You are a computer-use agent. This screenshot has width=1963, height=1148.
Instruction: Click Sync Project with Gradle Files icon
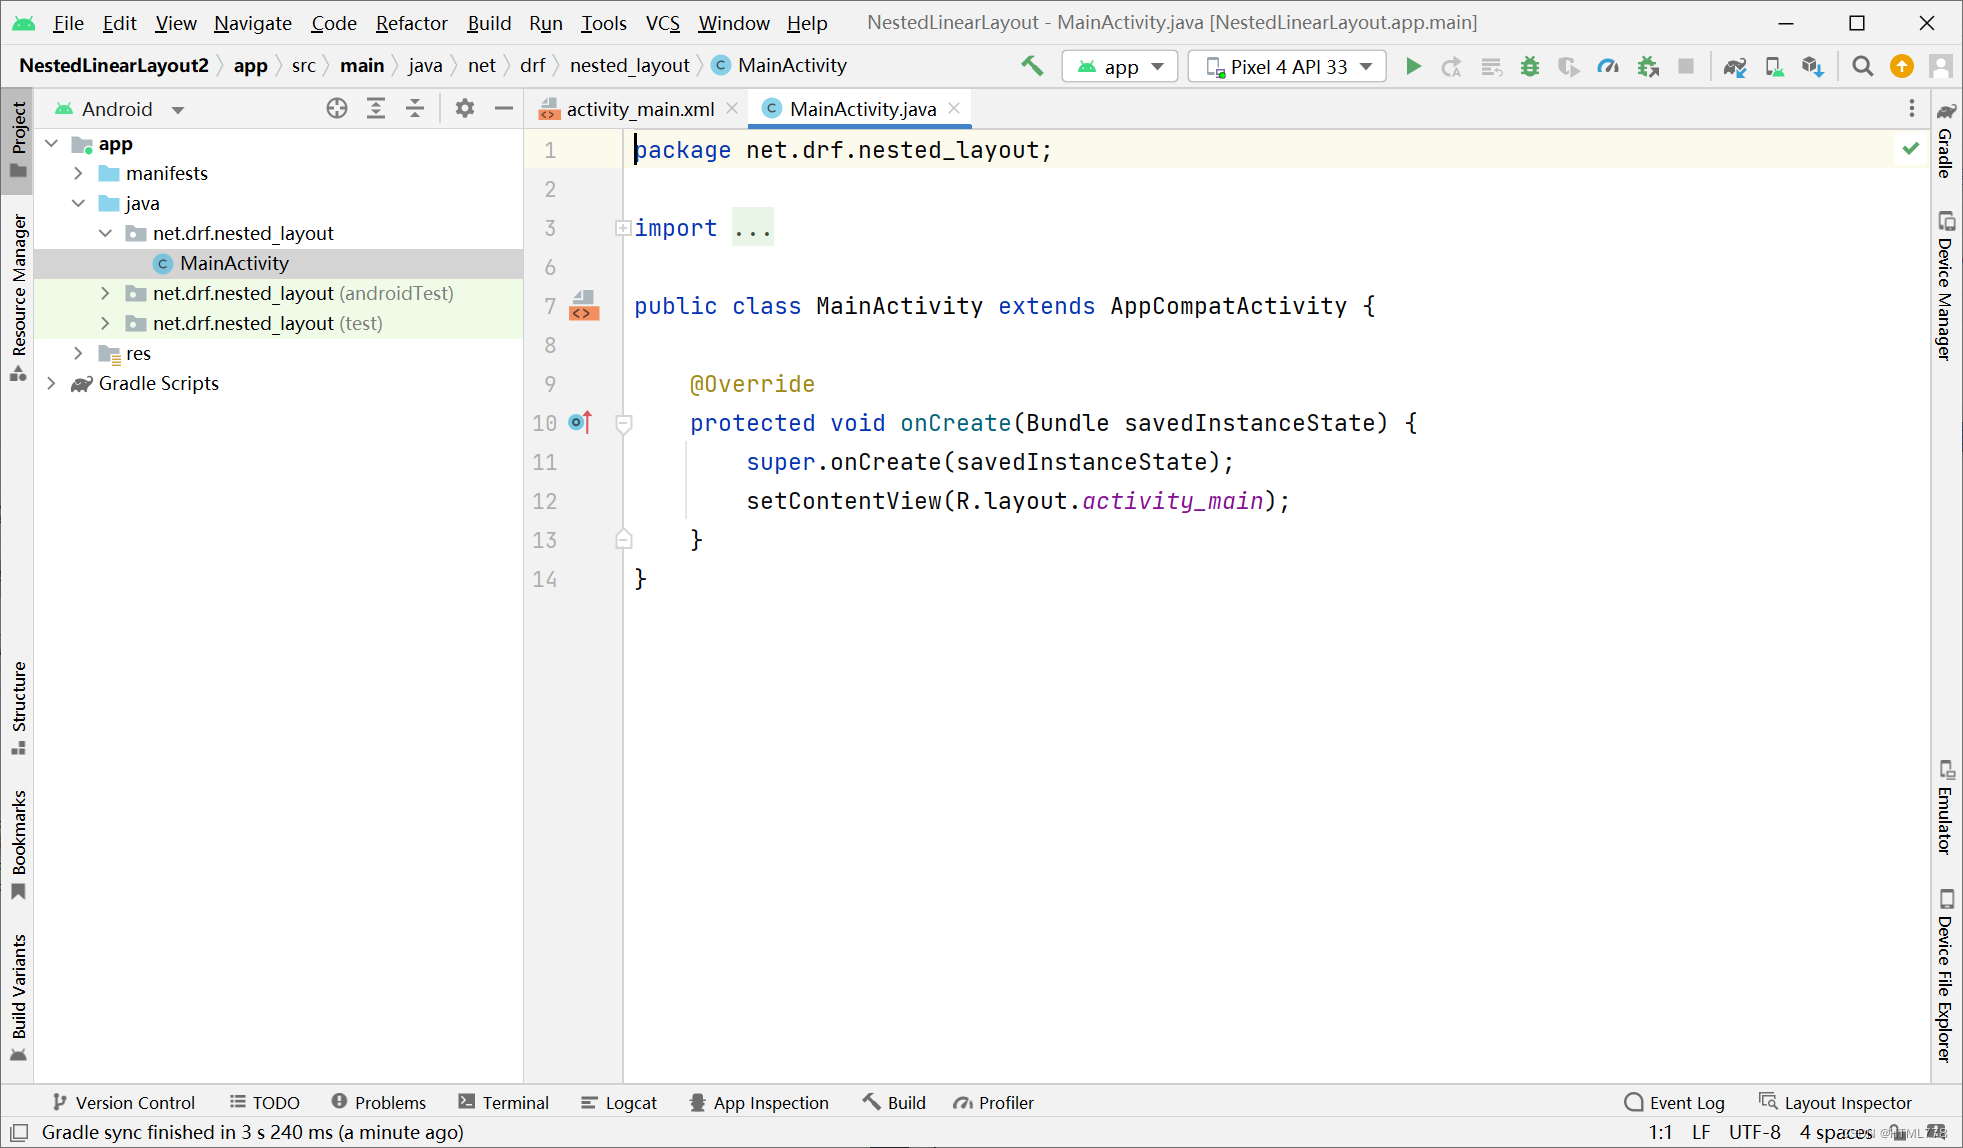click(1735, 66)
